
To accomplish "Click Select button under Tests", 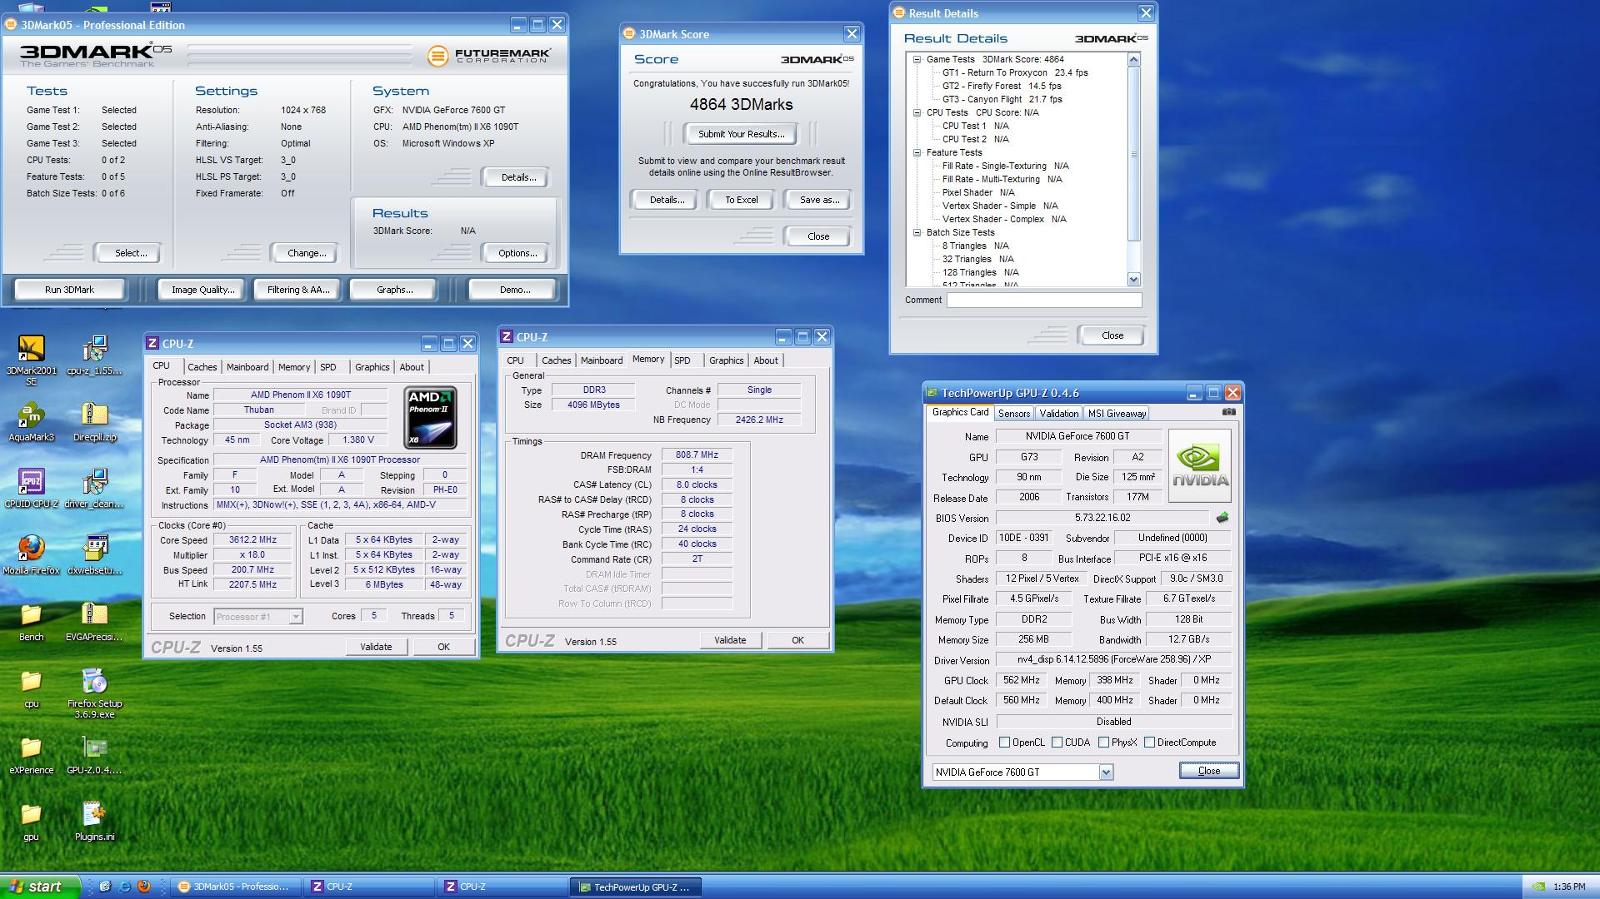I will click(x=127, y=253).
